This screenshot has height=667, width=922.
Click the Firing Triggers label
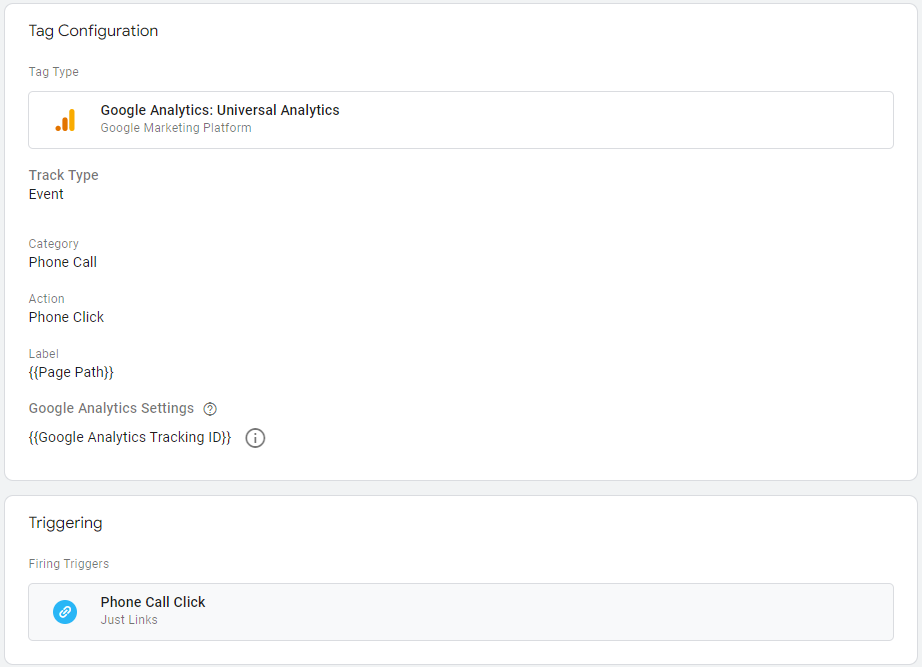pyautogui.click(x=69, y=563)
